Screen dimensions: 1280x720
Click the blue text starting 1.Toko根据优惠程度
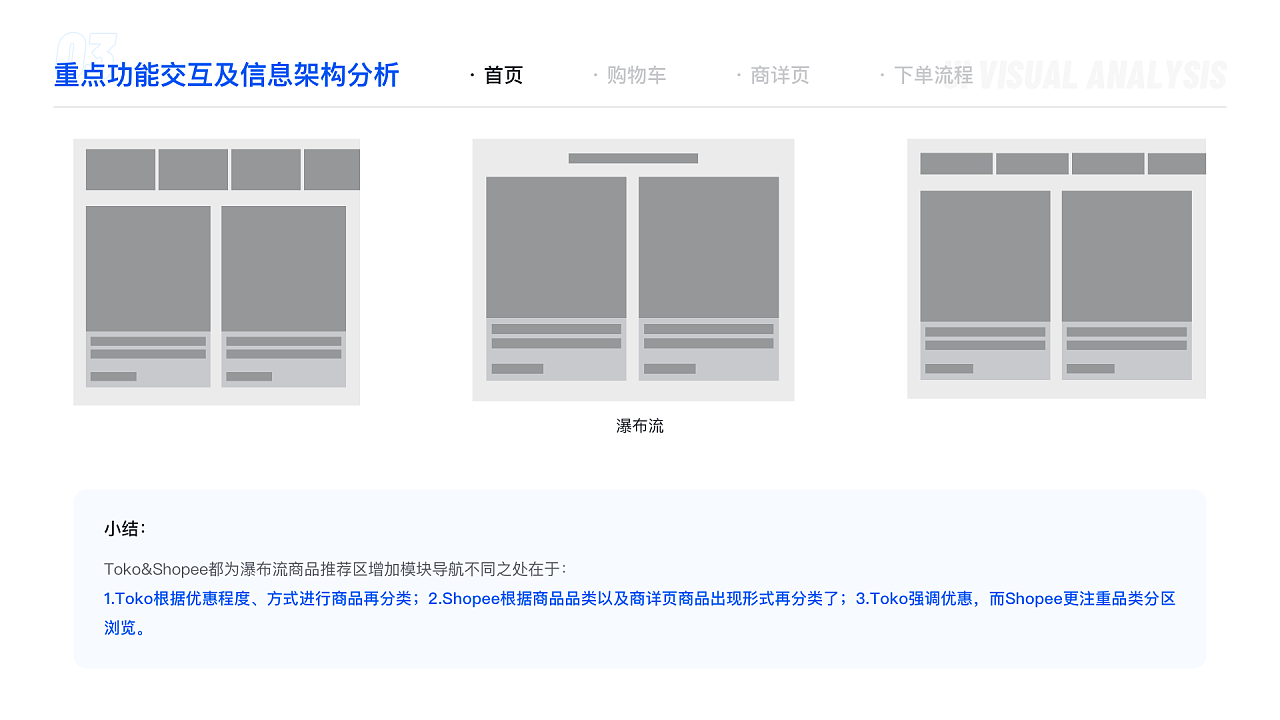639,599
